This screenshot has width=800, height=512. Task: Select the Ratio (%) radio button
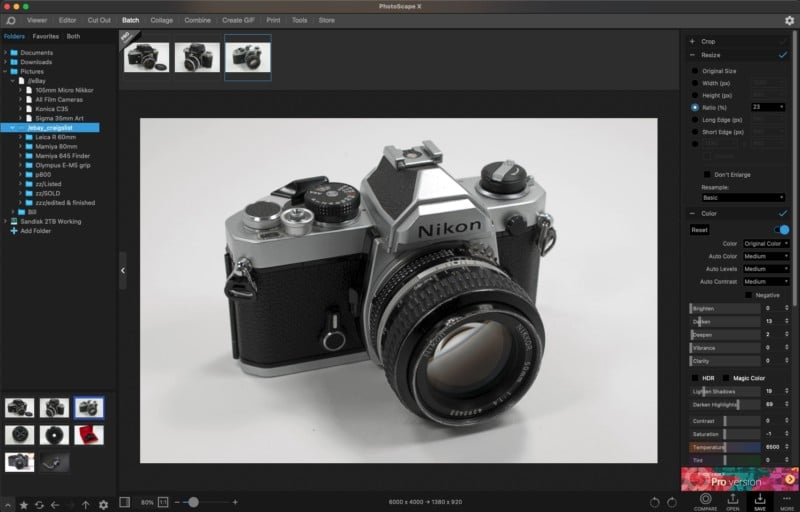695,107
